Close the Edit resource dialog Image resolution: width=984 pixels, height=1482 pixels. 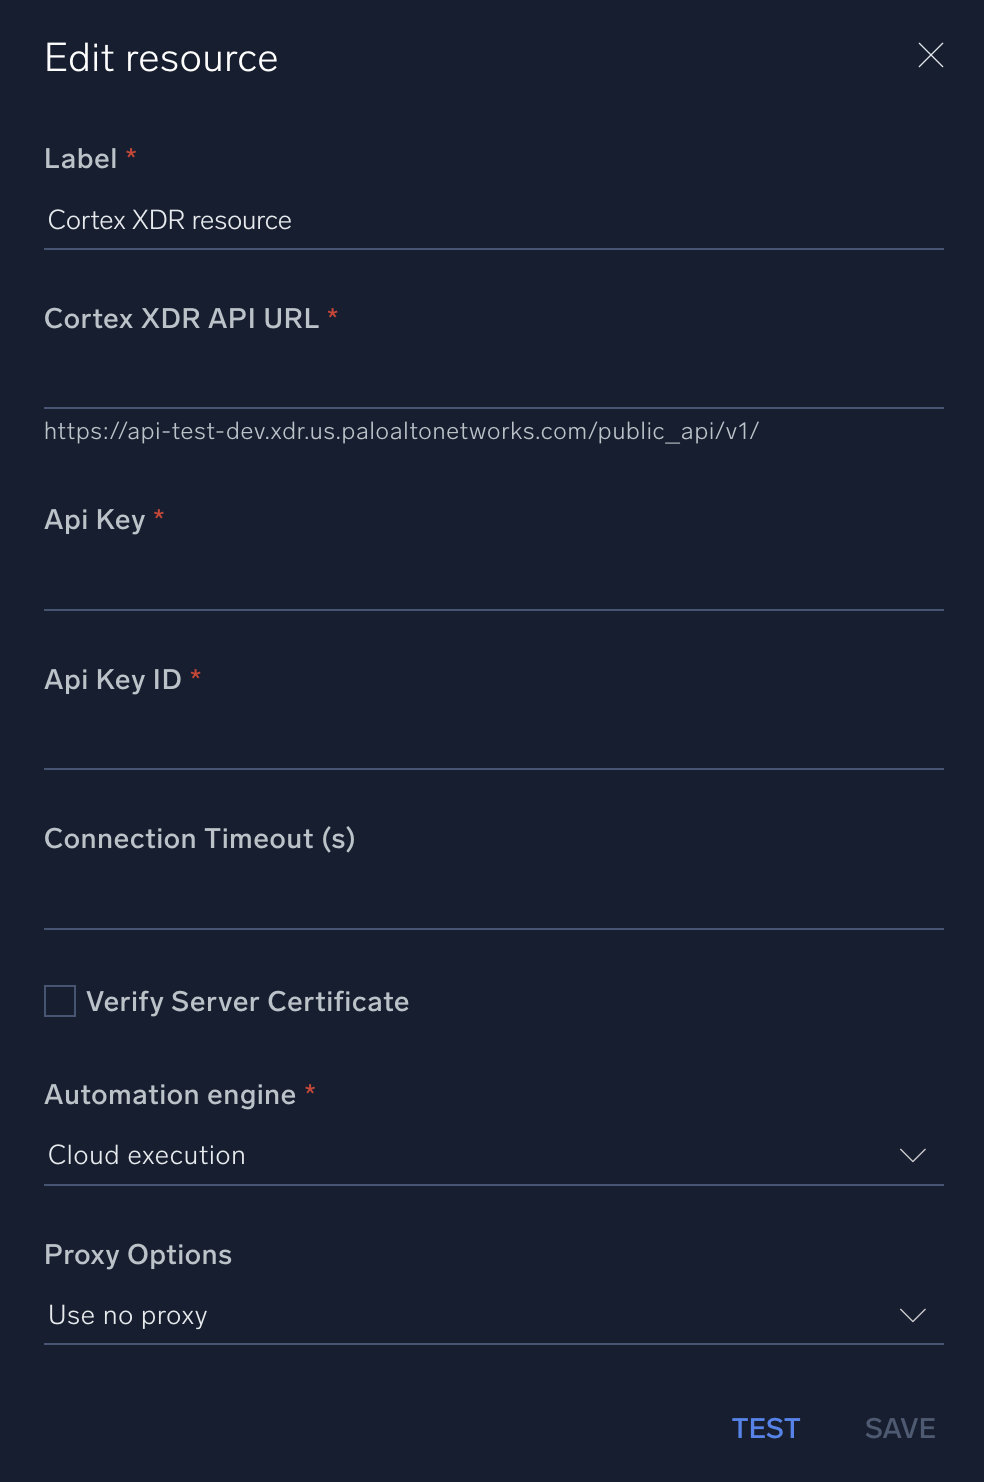click(x=930, y=56)
